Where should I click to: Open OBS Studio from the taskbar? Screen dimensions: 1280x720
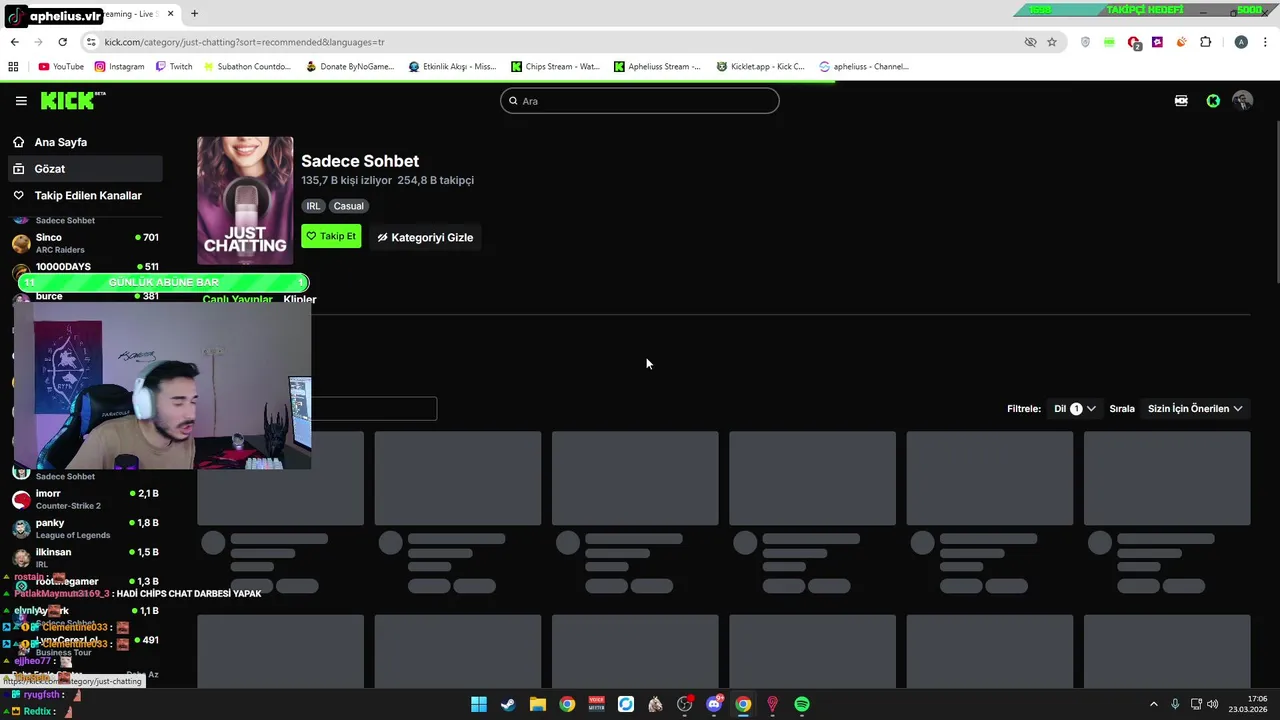pyautogui.click(x=685, y=704)
